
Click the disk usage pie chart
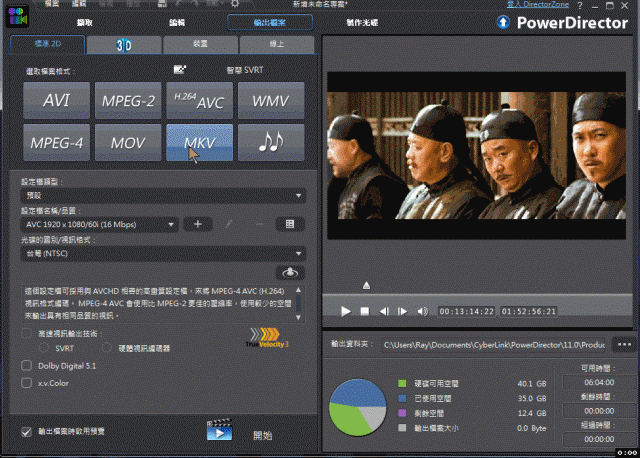point(358,407)
